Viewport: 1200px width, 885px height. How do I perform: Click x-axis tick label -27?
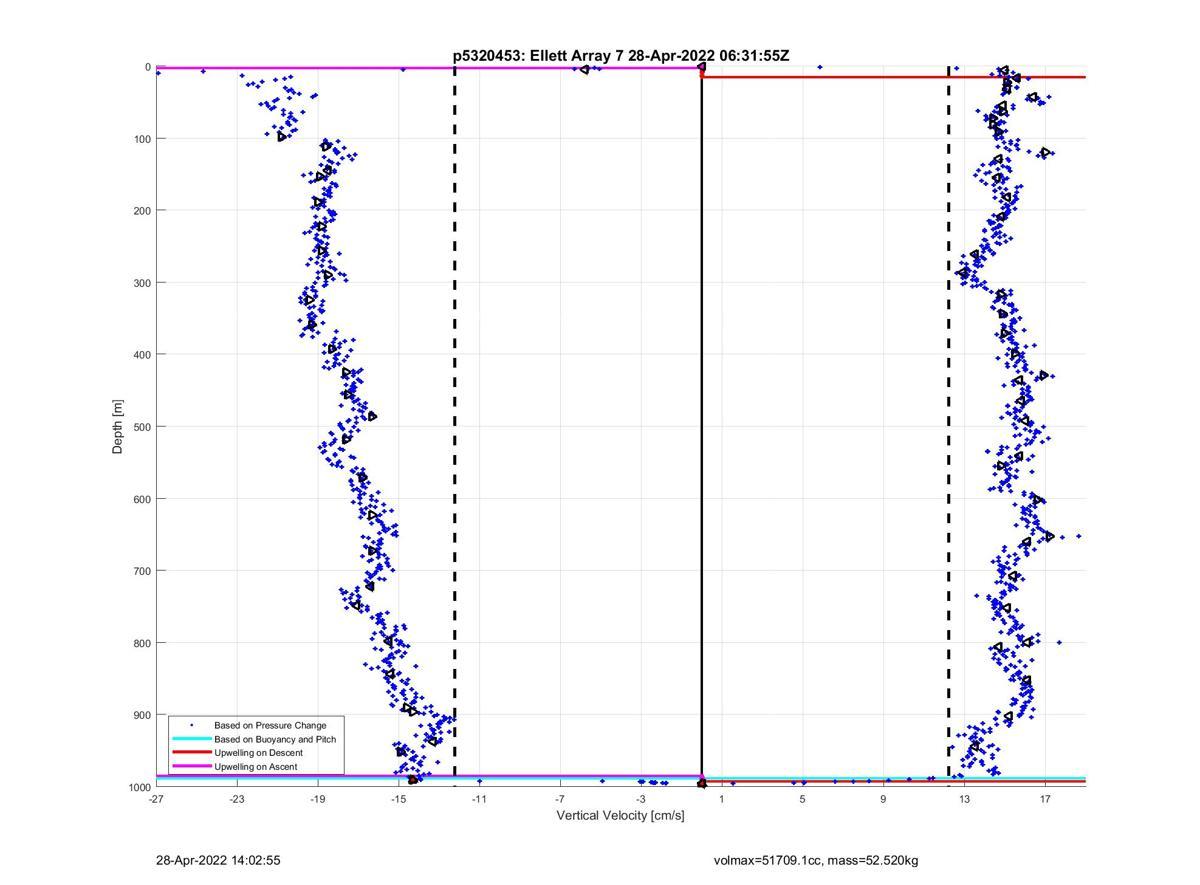pyautogui.click(x=156, y=799)
